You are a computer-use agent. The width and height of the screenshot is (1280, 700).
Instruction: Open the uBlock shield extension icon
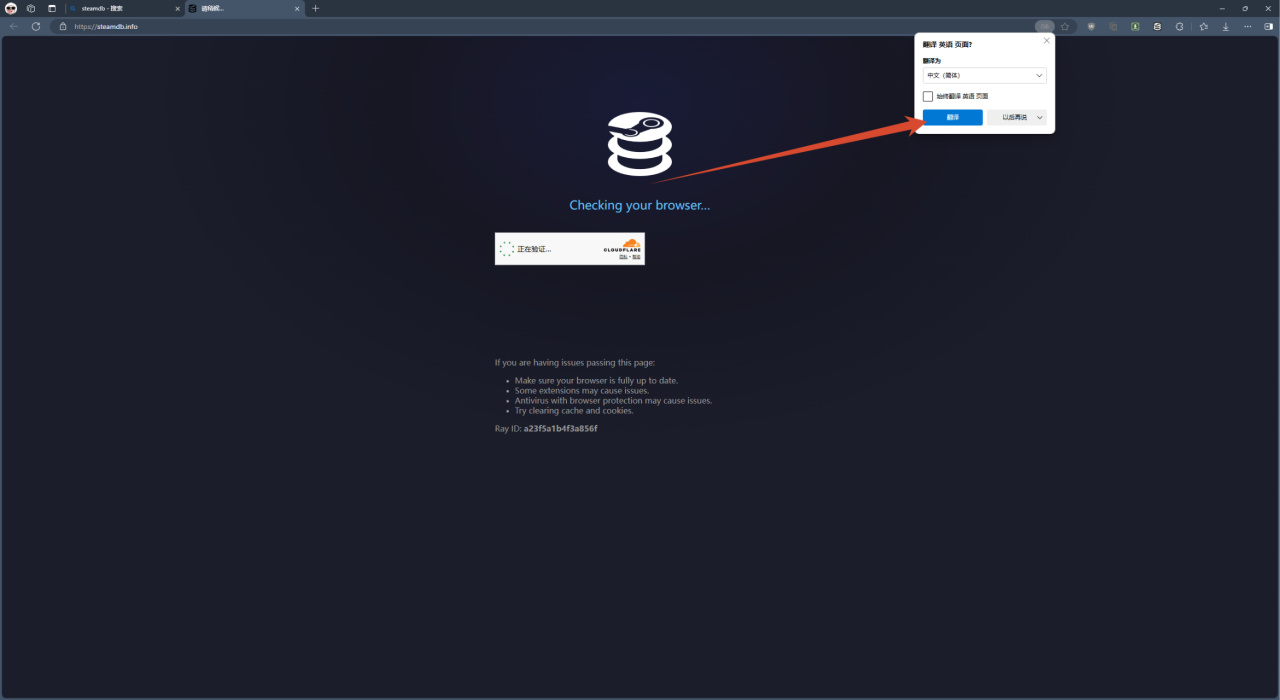point(1091,26)
